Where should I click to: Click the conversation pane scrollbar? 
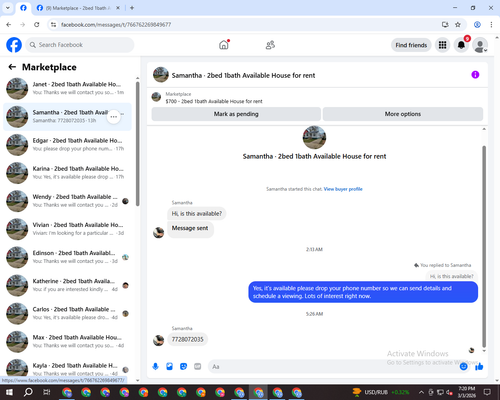(x=484, y=247)
